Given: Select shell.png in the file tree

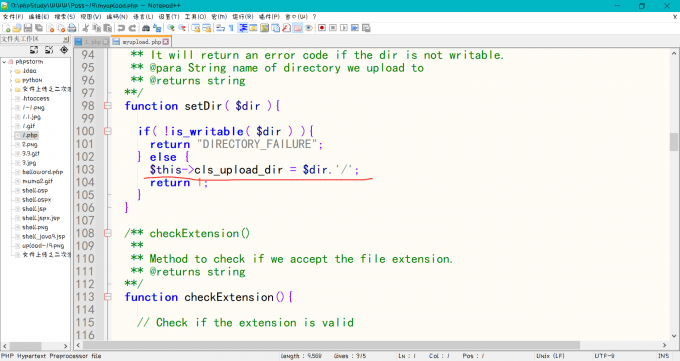Looking at the screenshot, I should (35, 227).
